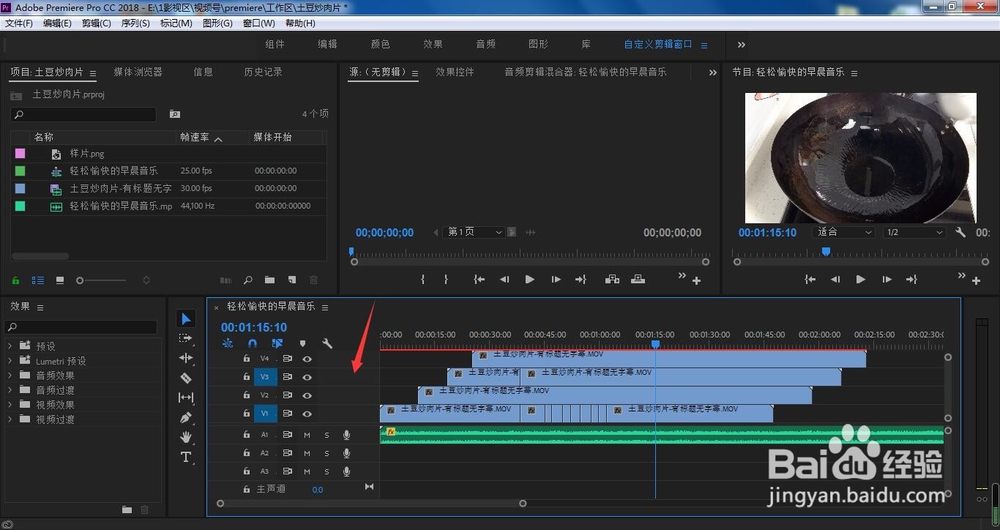Click New Item icon in Project panel

[x=292, y=280]
